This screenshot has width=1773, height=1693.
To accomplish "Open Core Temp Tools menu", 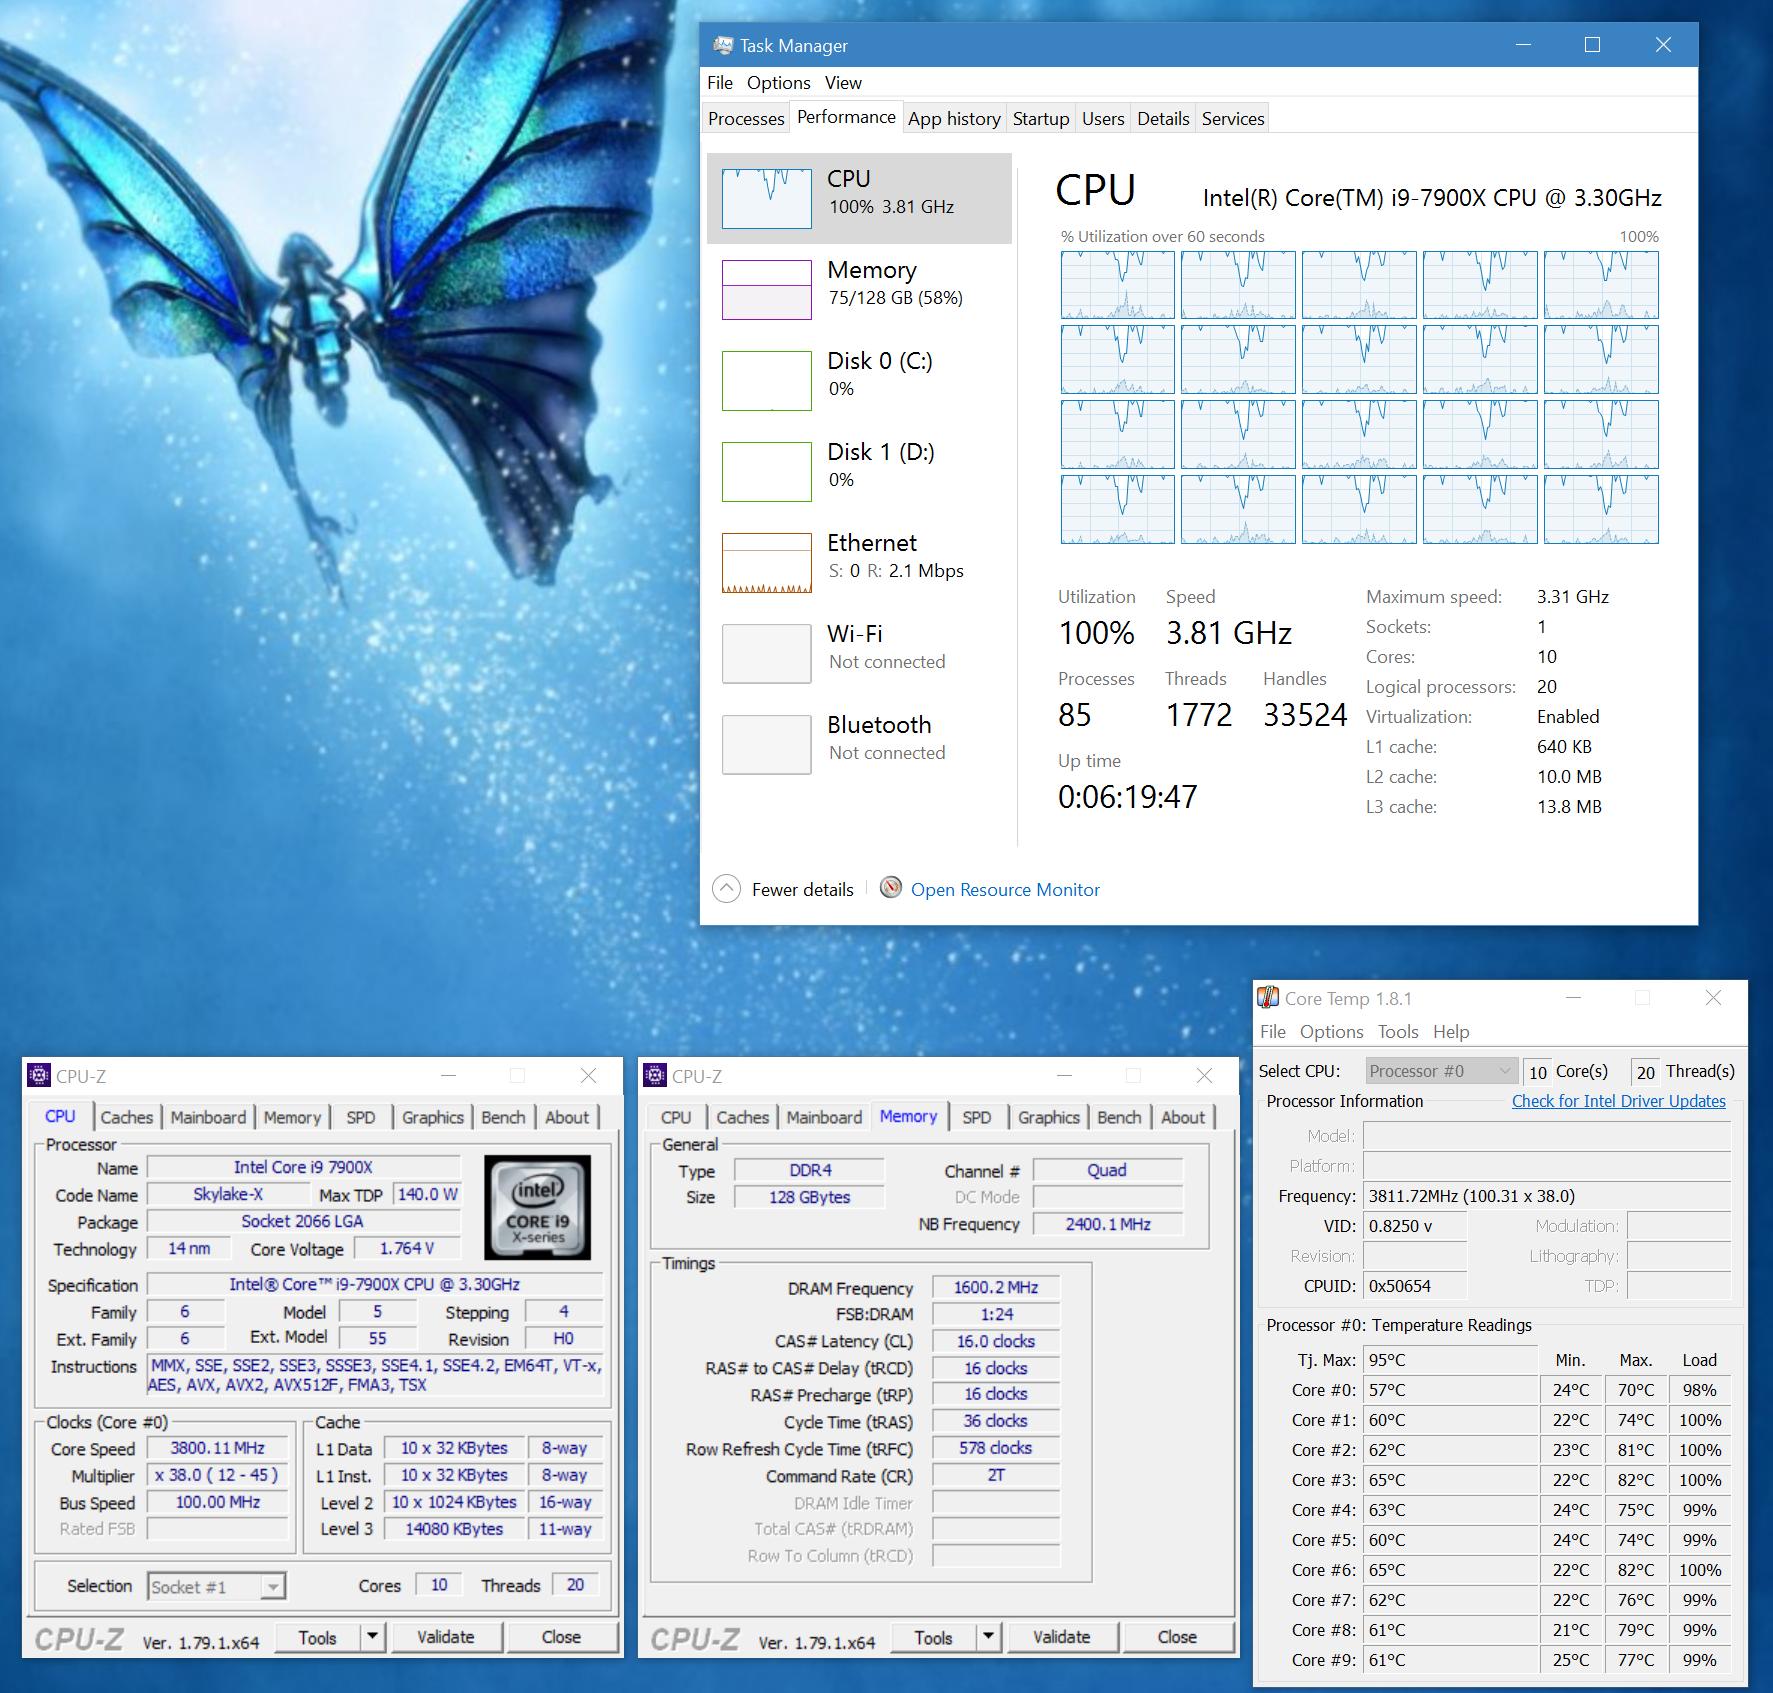I will (1398, 1031).
